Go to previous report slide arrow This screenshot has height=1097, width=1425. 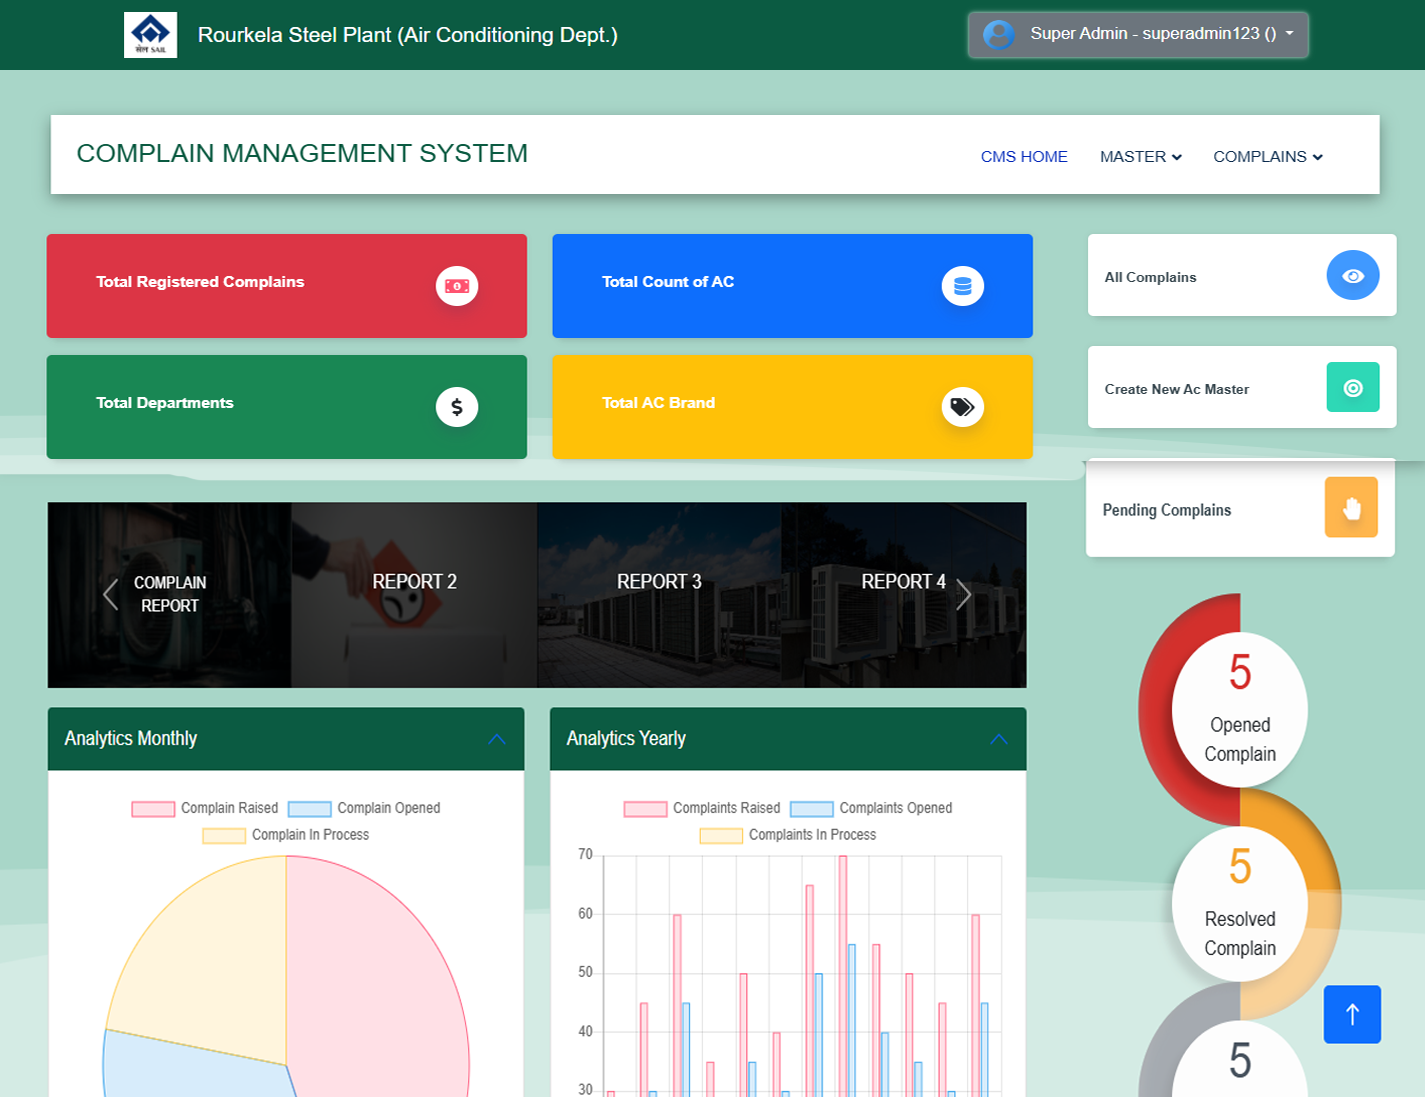[x=110, y=595]
